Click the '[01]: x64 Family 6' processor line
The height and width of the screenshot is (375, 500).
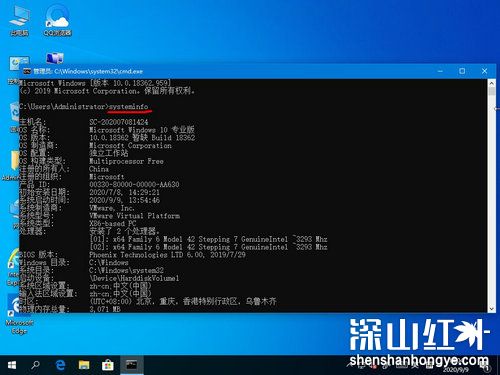point(208,239)
